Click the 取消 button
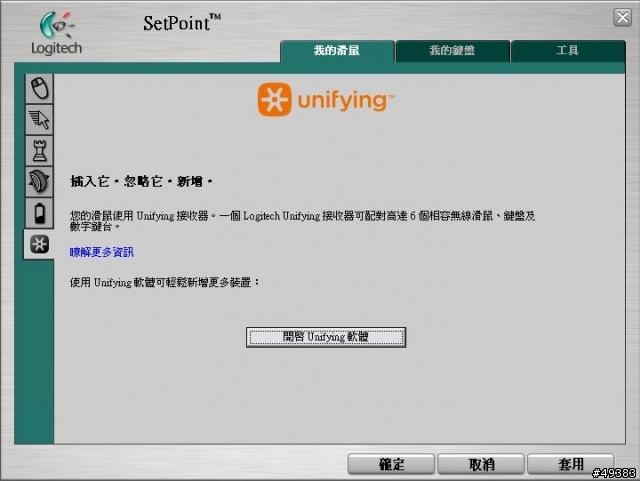The width and height of the screenshot is (640, 481). click(481, 464)
